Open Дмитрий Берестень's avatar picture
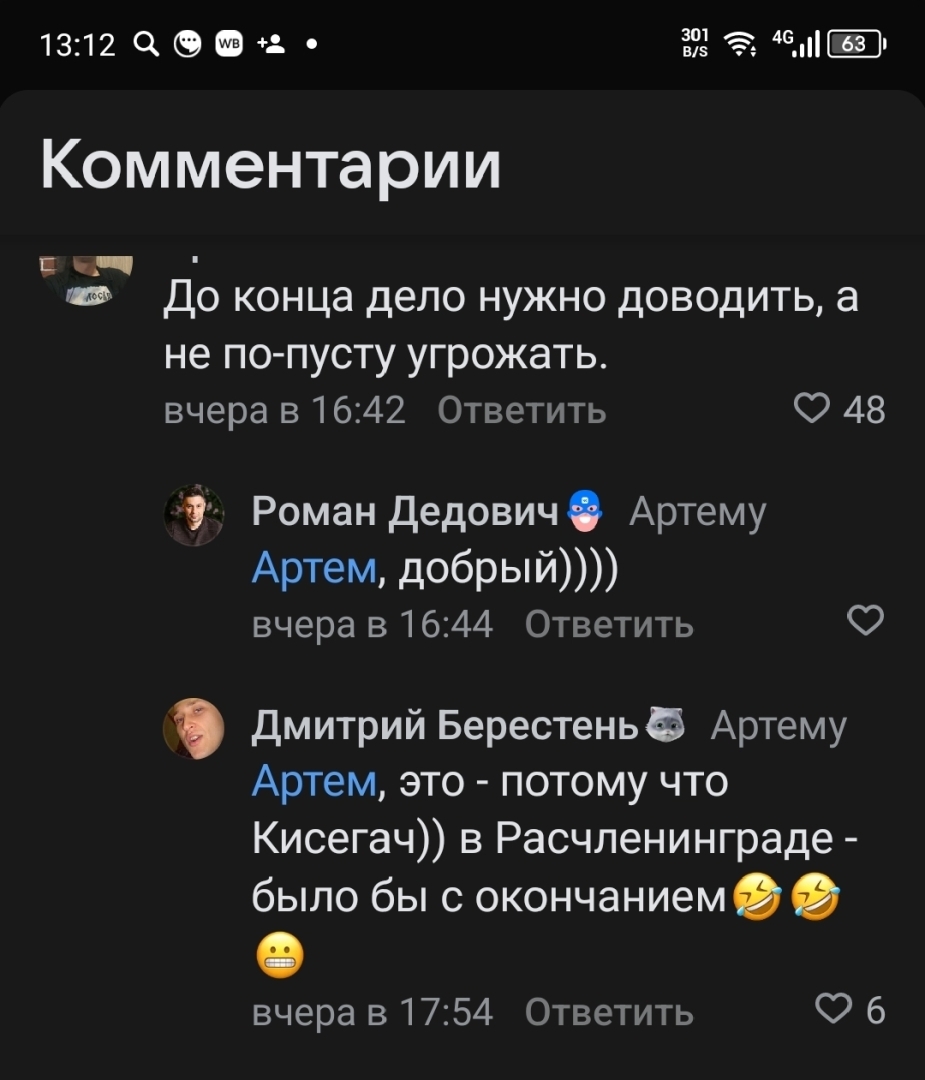Screen dimensions: 925x1080 pyautogui.click(x=193, y=728)
